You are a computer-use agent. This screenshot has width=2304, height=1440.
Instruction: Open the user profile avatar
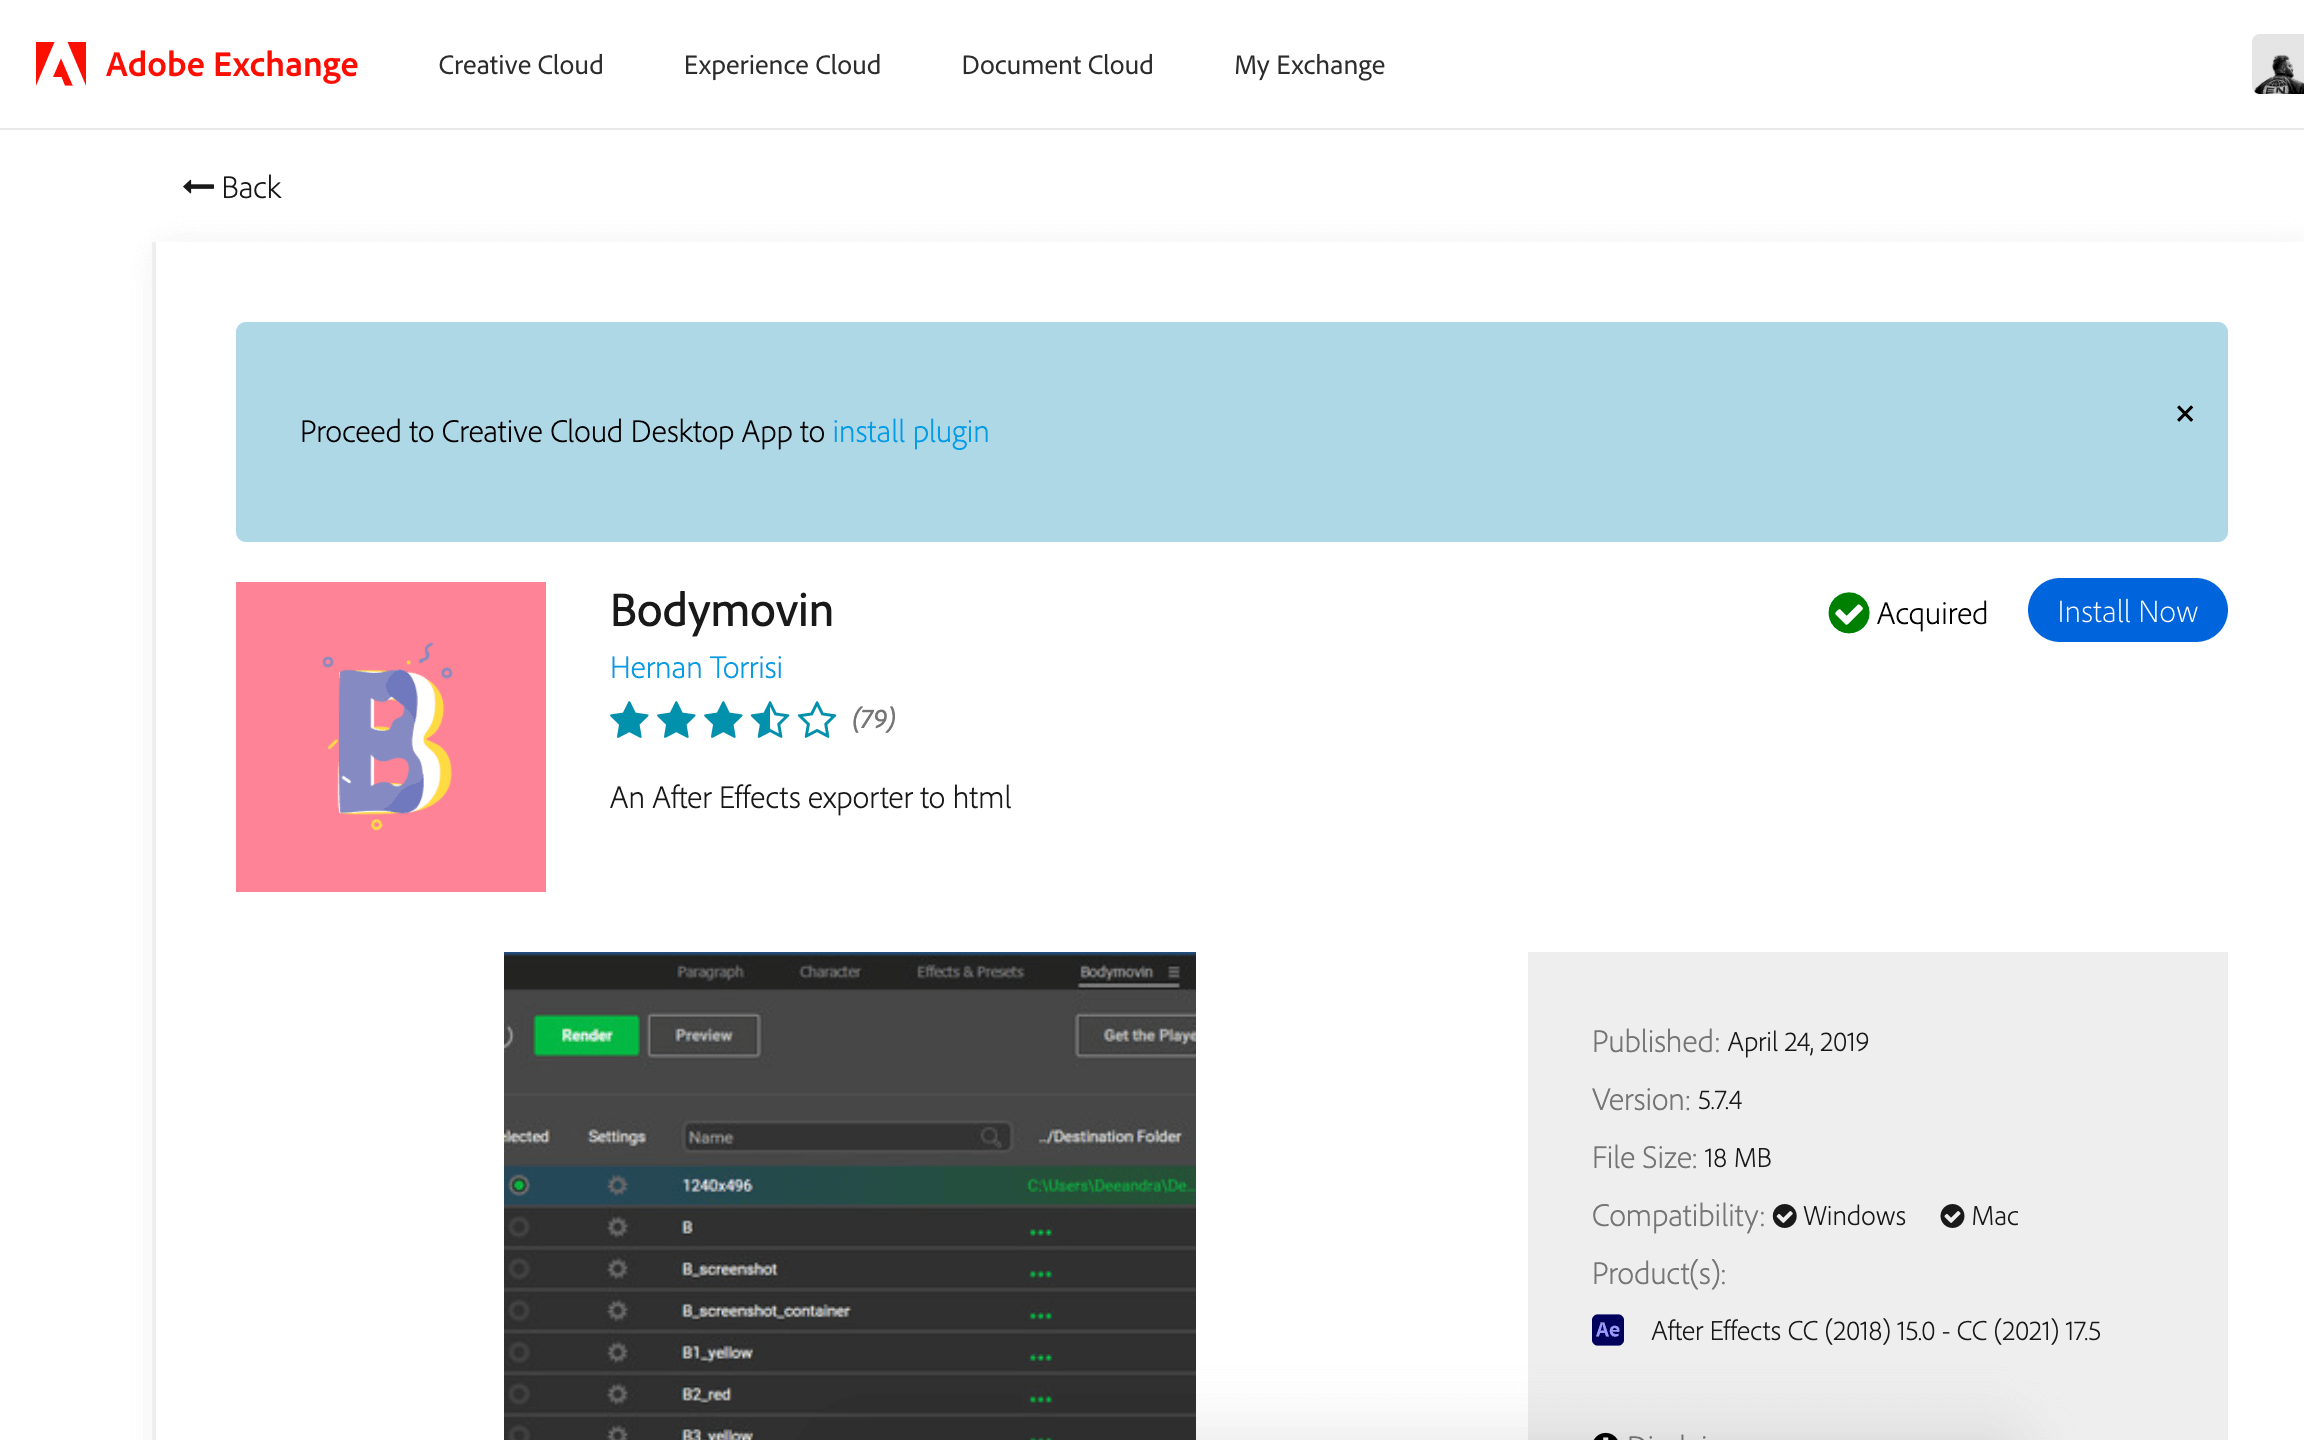tap(2278, 64)
